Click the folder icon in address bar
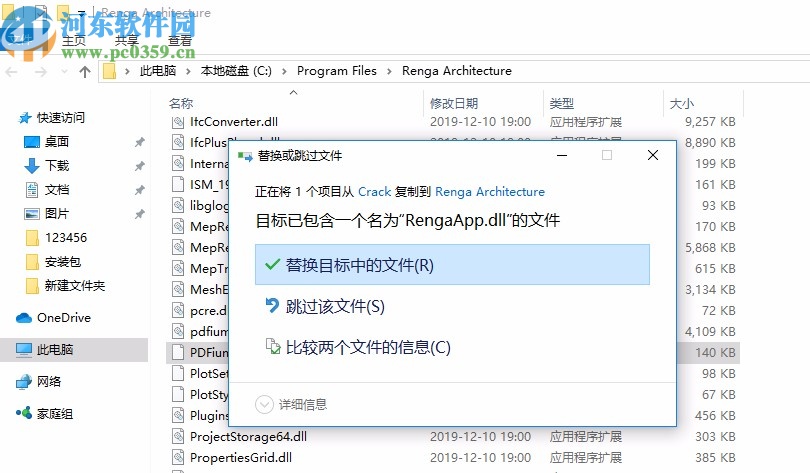Viewport: 810px width, 473px height. [x=110, y=71]
